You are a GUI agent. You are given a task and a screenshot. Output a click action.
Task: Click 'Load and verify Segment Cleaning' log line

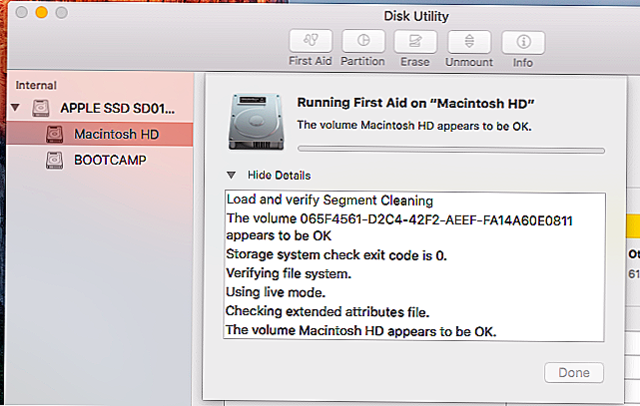330,200
